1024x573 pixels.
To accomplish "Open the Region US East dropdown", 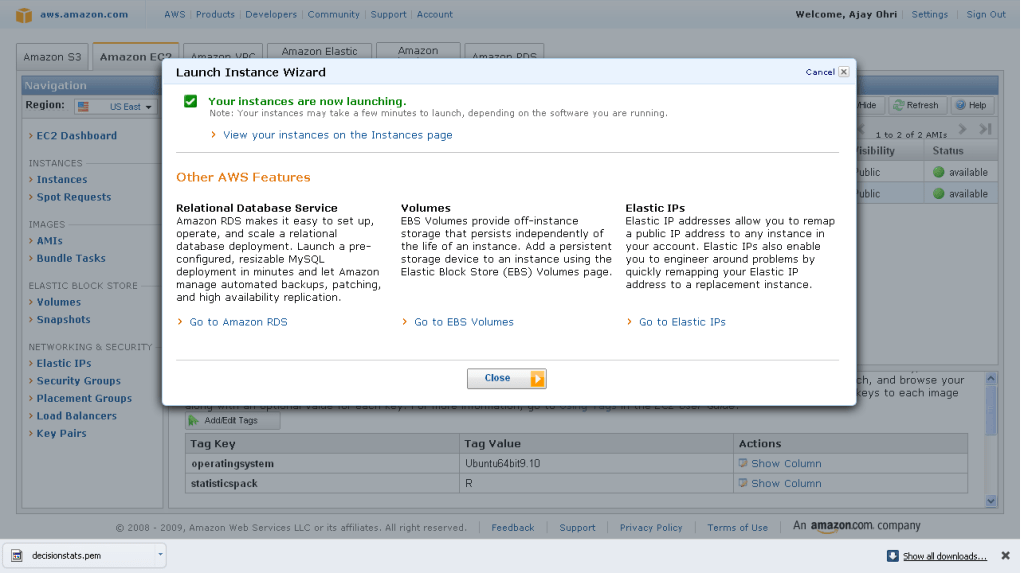I will (117, 106).
